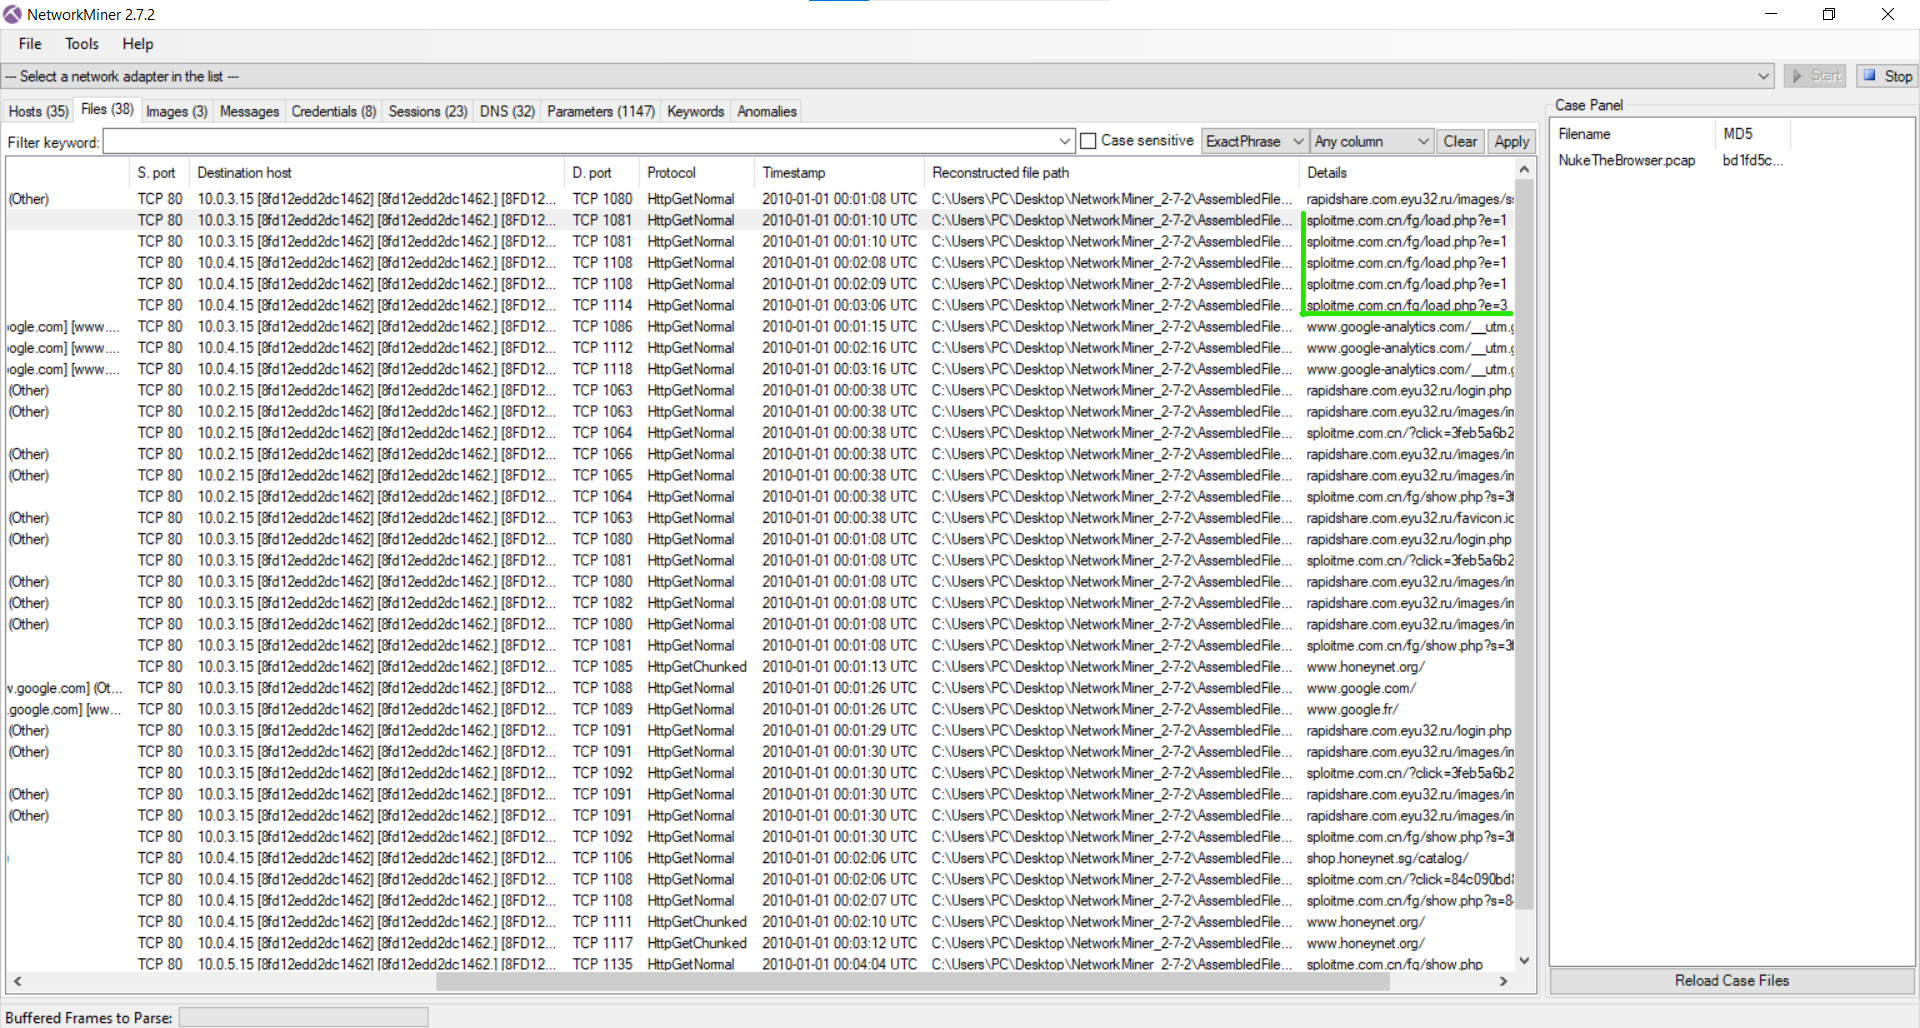Image resolution: width=1920 pixels, height=1028 pixels.
Task: Click the Buffered Frames to Parse progress bar
Action: tap(303, 1017)
